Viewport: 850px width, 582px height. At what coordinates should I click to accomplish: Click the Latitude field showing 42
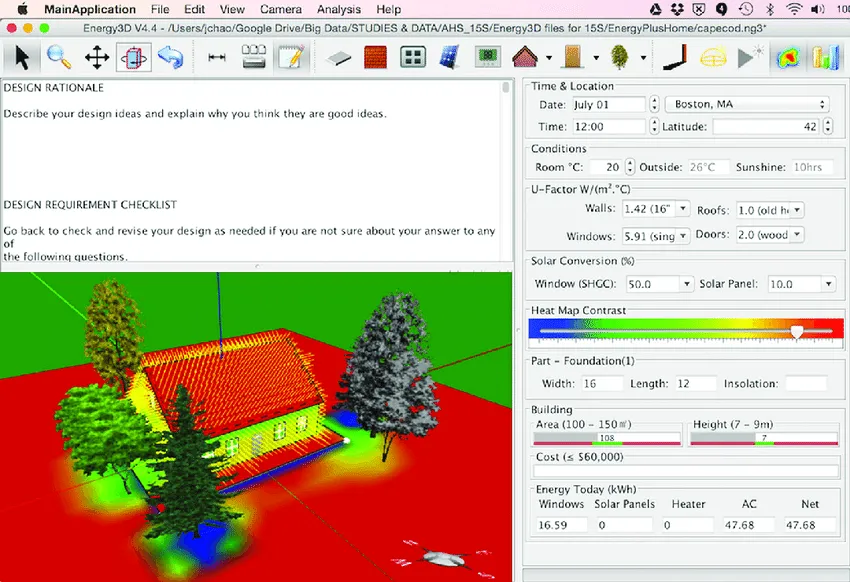click(767, 127)
